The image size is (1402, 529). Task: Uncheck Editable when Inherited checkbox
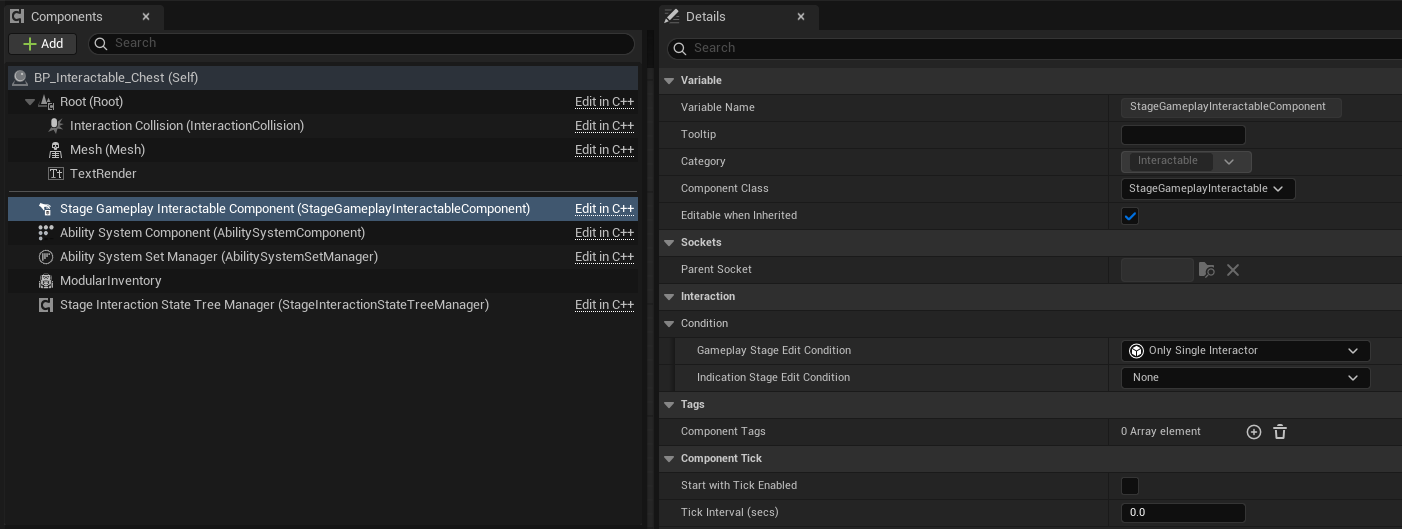[x=1130, y=216]
